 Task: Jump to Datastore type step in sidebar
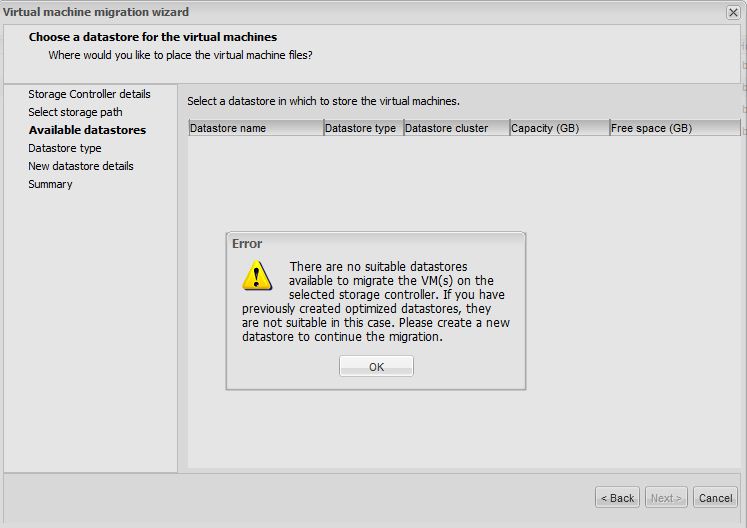click(65, 148)
